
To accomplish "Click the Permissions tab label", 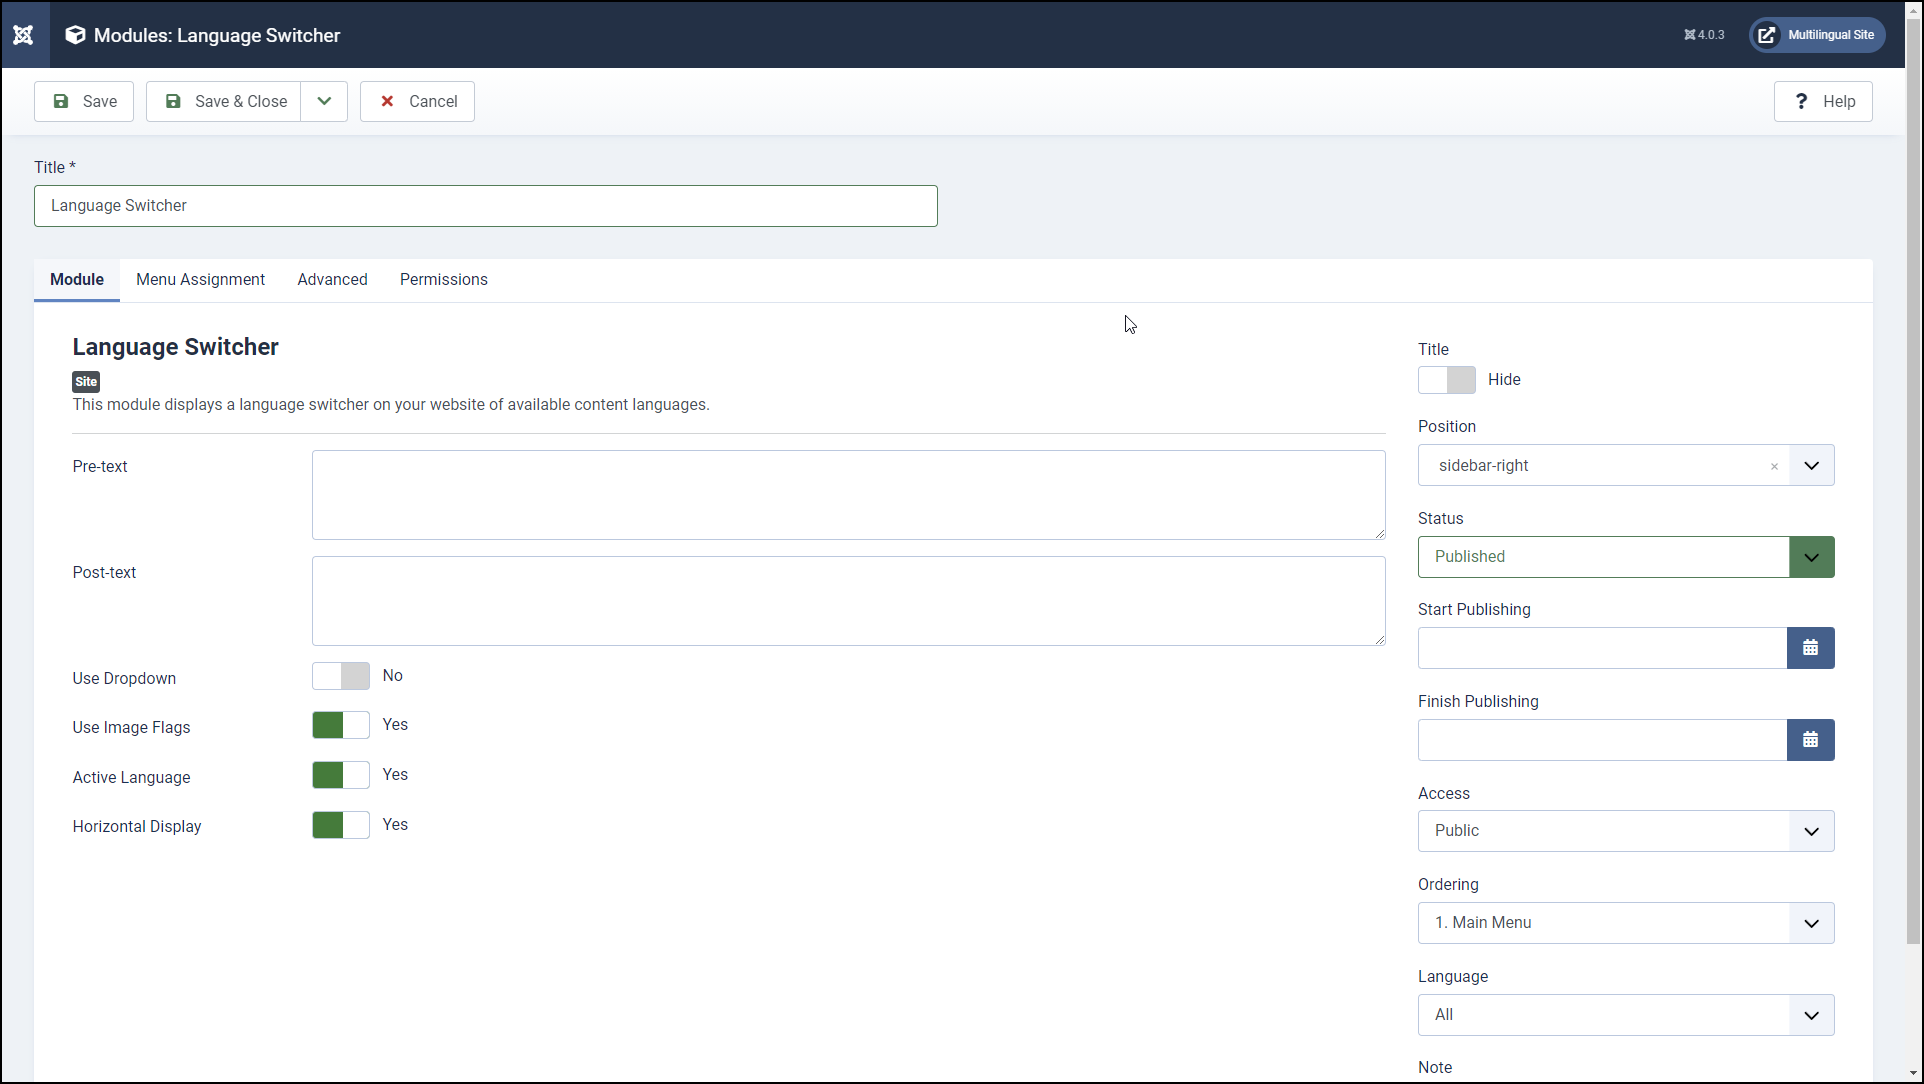I will tap(443, 279).
